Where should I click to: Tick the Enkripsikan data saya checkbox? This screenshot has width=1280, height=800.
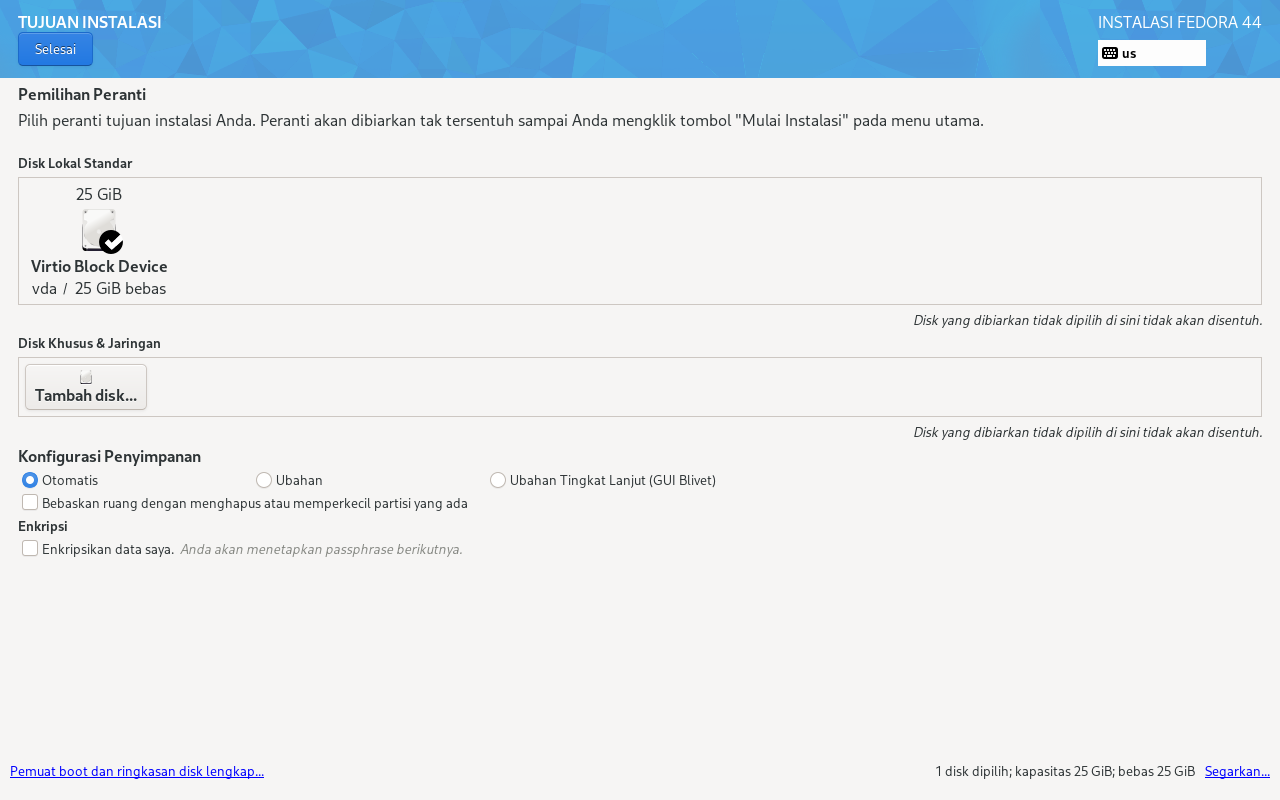[x=30, y=548]
